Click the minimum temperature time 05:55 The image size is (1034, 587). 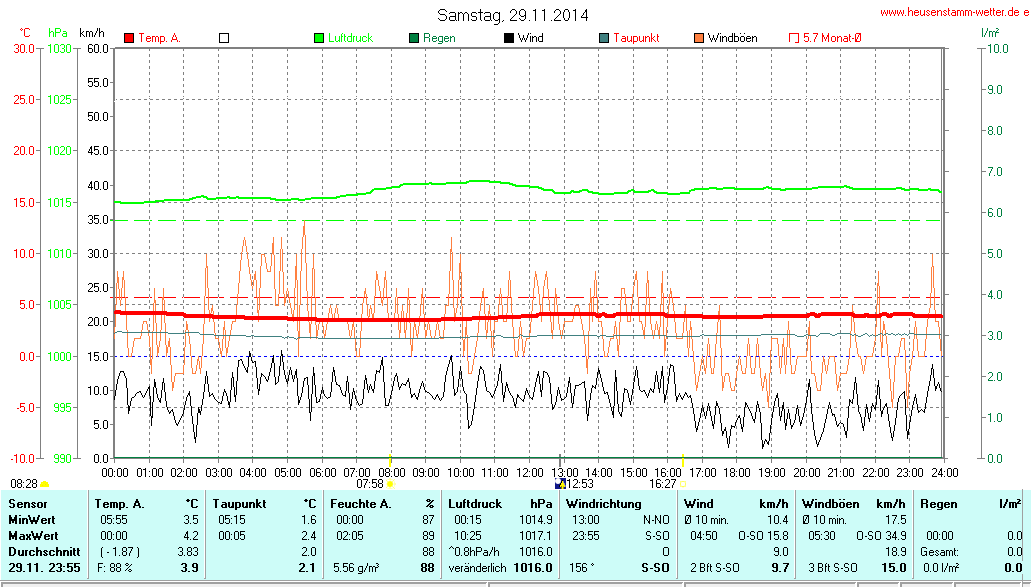tap(113, 520)
